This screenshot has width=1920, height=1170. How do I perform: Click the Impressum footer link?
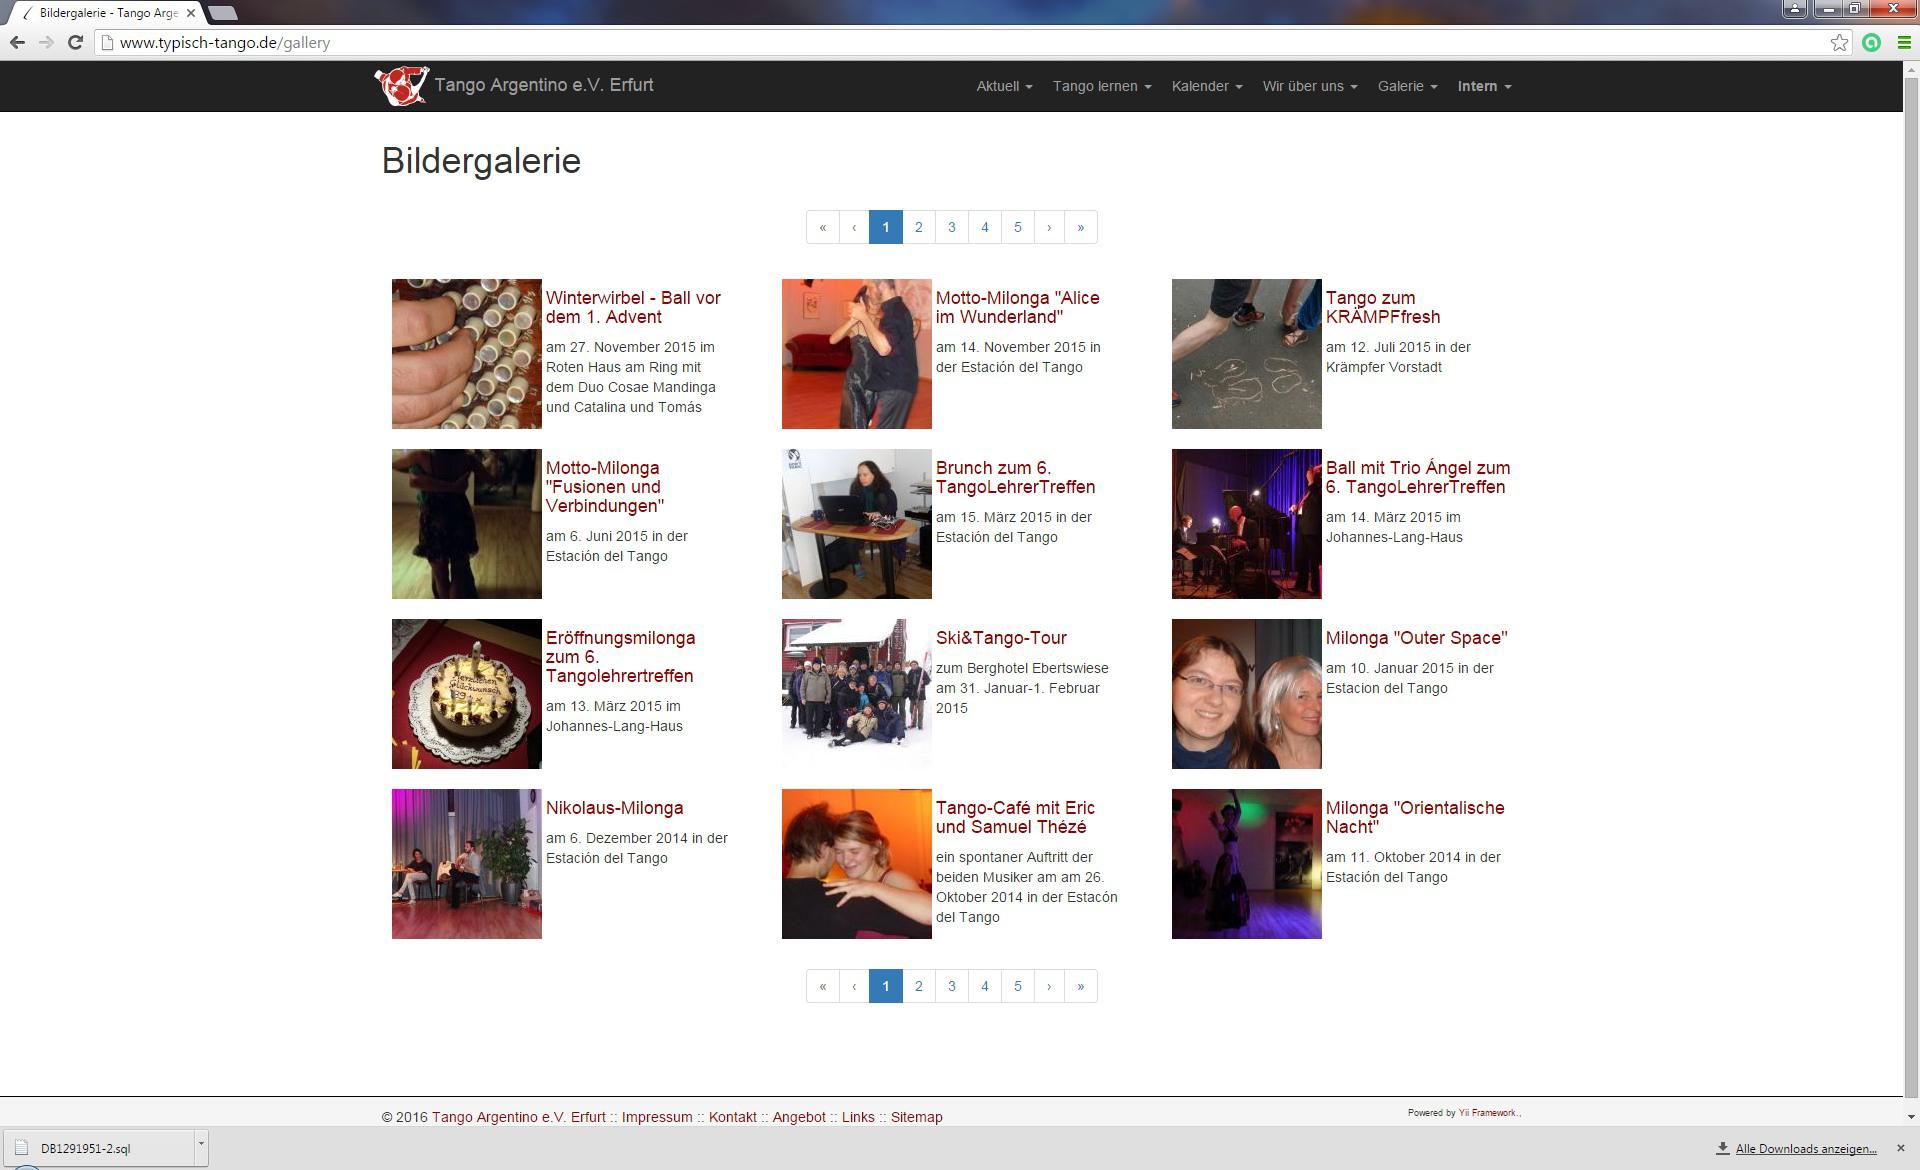tap(656, 1117)
